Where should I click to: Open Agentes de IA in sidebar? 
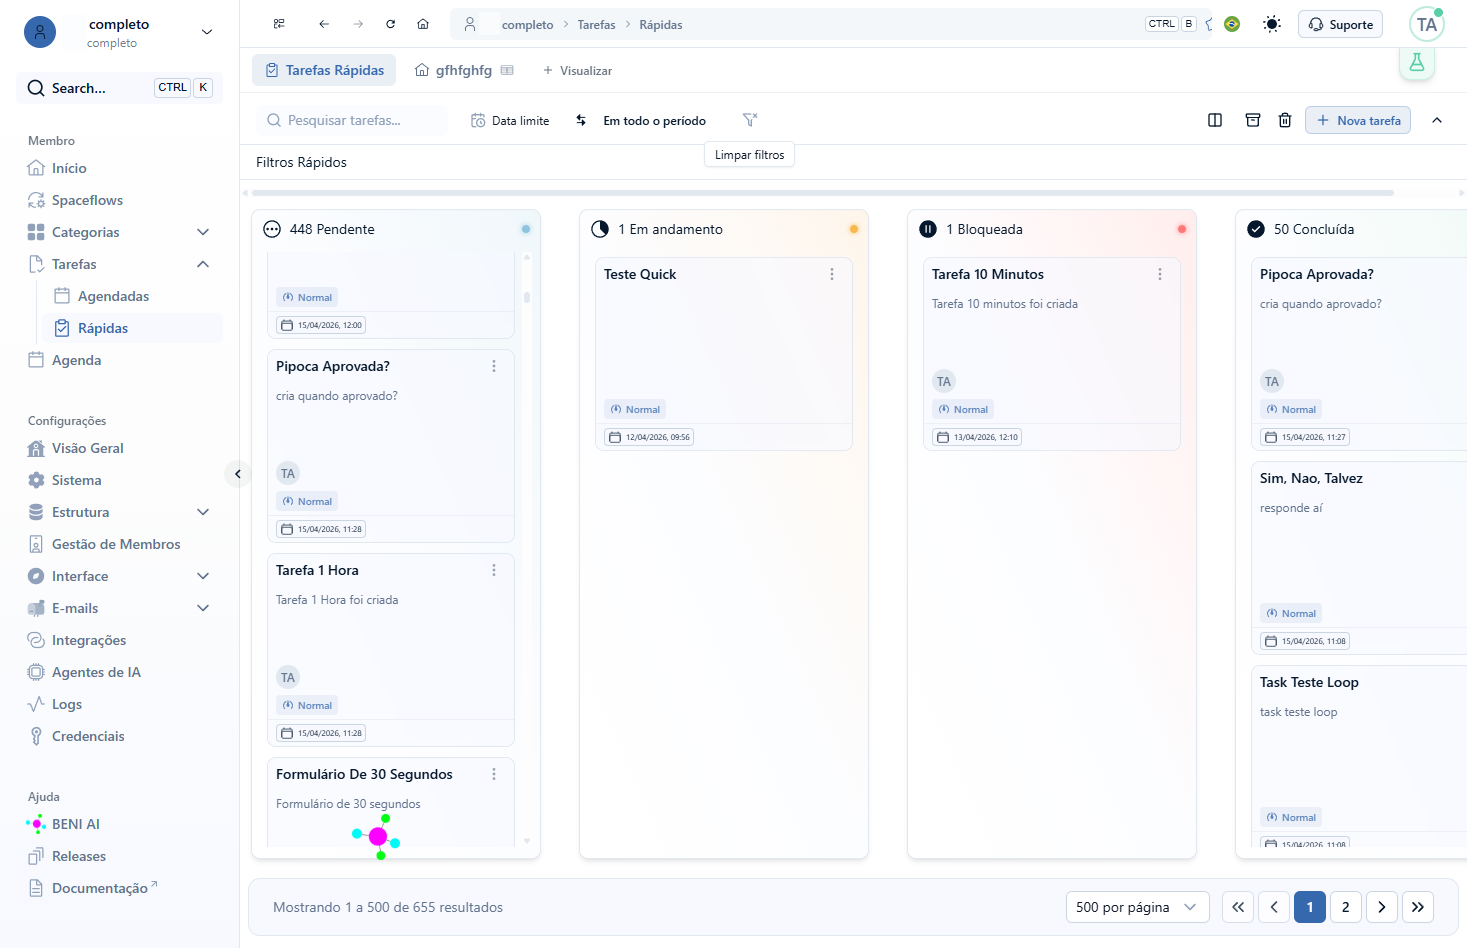pos(96,672)
